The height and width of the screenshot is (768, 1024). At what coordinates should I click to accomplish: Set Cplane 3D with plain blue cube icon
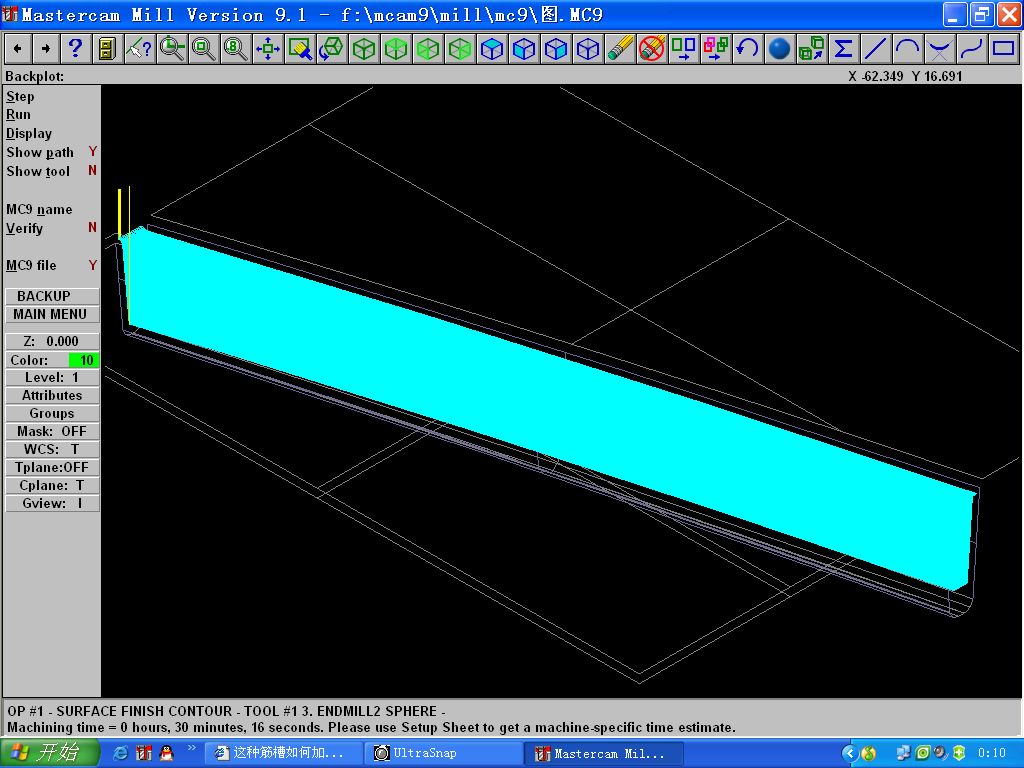tap(588, 48)
